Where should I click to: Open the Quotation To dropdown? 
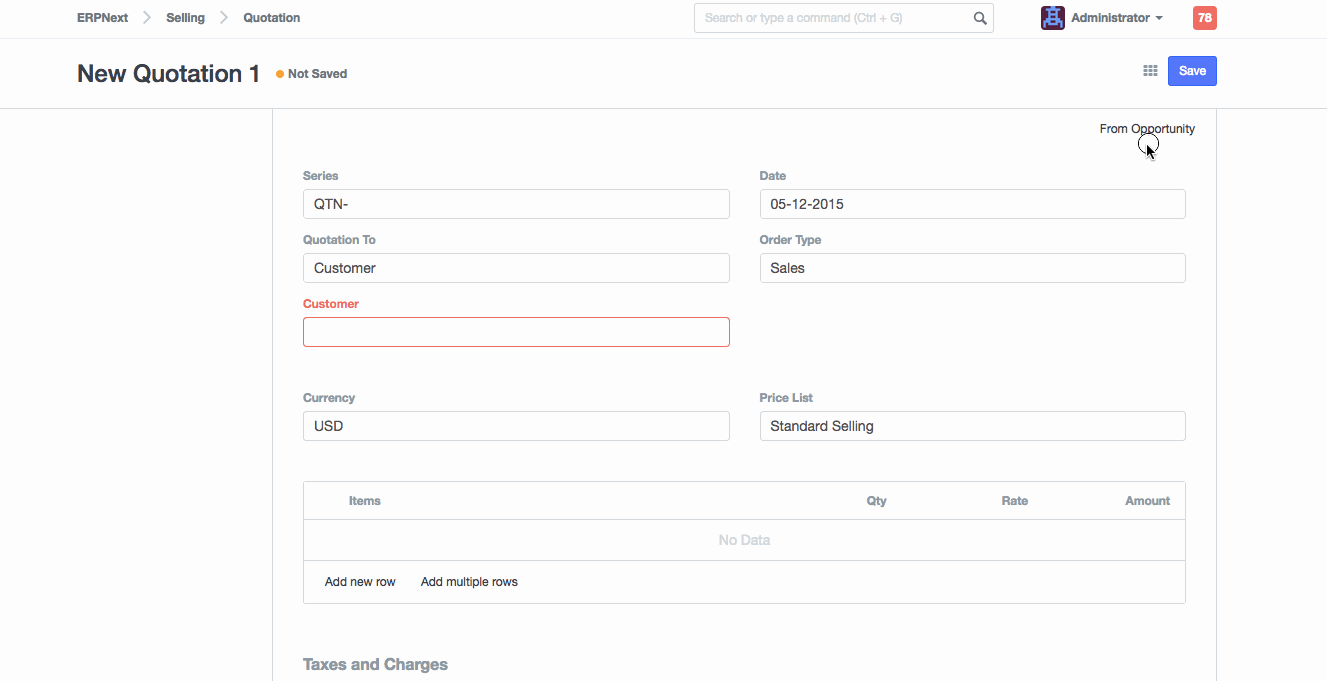tap(516, 268)
